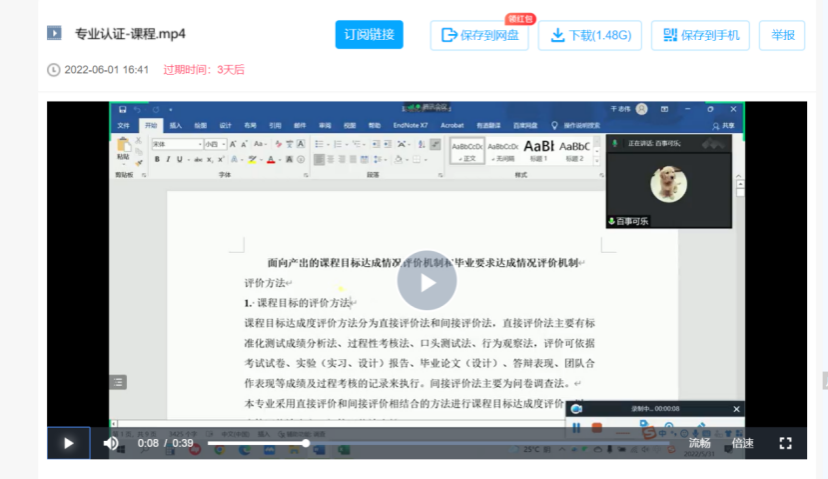Click the Bold icon in Word ribbon
828x479 pixels.
point(158,159)
